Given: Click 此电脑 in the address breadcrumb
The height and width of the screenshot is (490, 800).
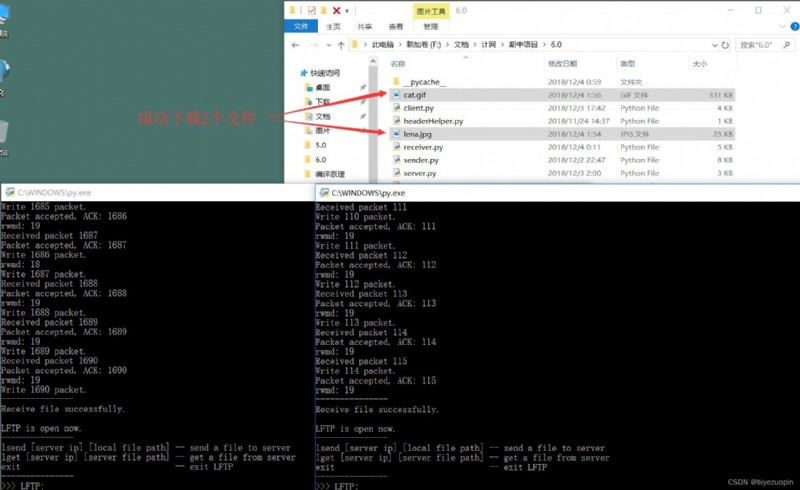Looking at the screenshot, I should (383, 45).
